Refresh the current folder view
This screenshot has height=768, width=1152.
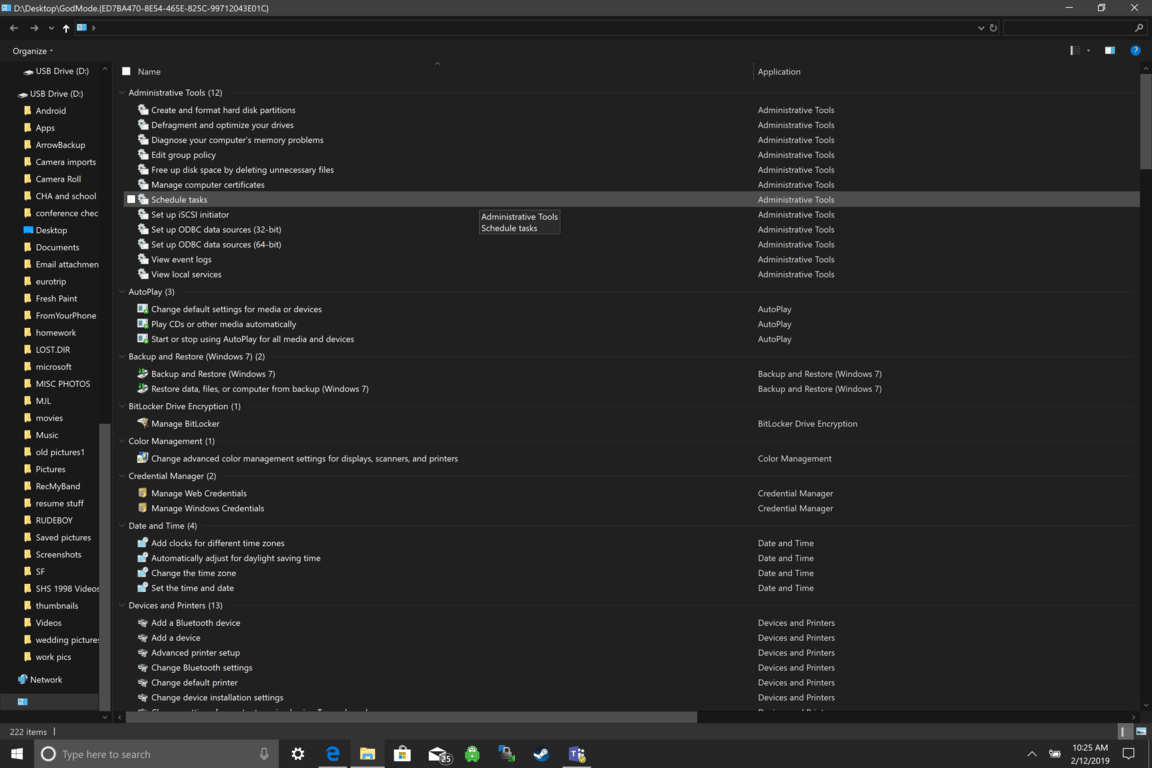993,28
